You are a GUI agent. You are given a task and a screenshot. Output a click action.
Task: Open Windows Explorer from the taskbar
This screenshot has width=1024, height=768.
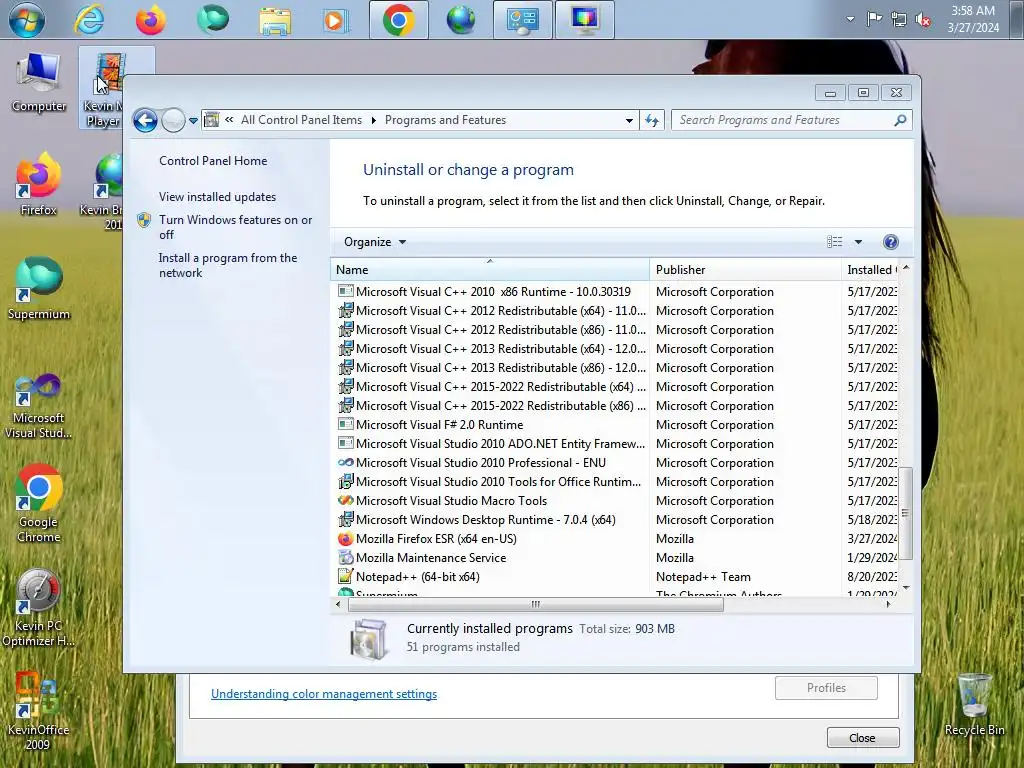[275, 20]
